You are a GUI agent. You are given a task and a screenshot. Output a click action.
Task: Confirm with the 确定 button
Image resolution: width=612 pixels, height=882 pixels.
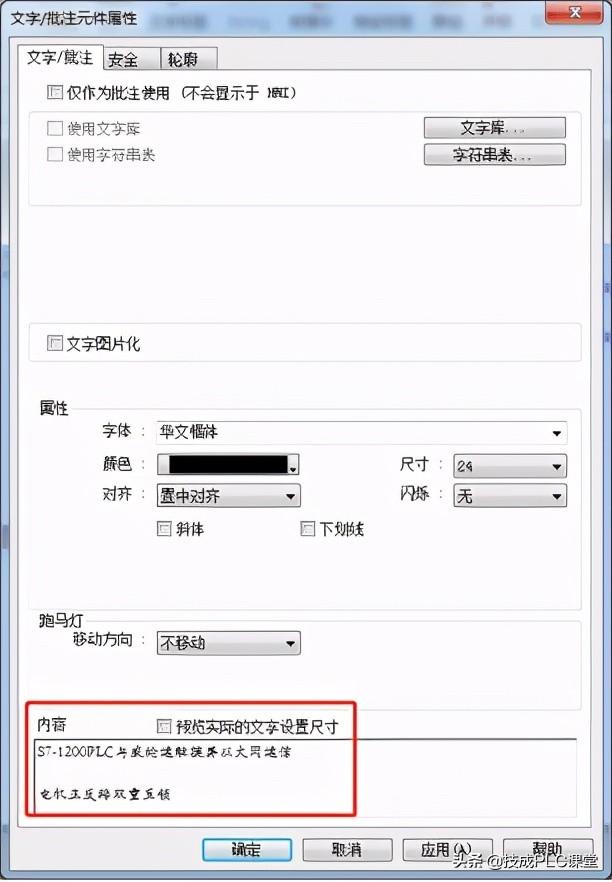(247, 849)
